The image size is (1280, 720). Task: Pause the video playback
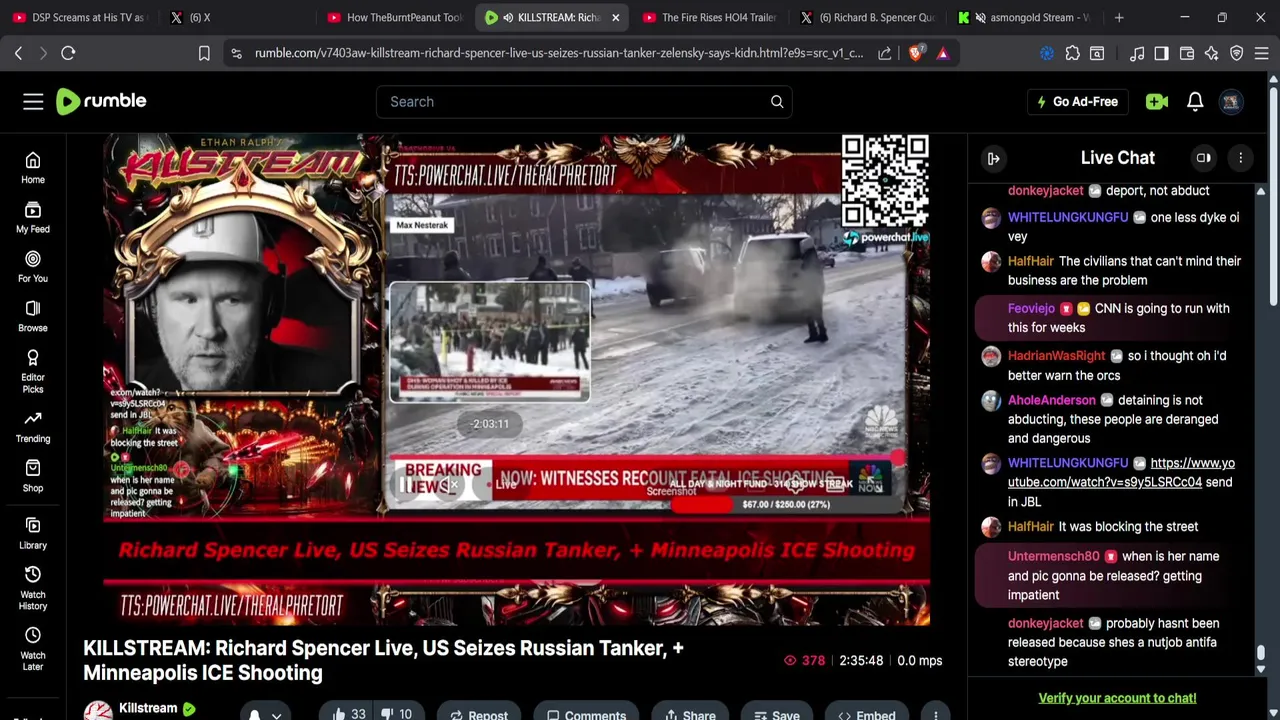click(405, 485)
